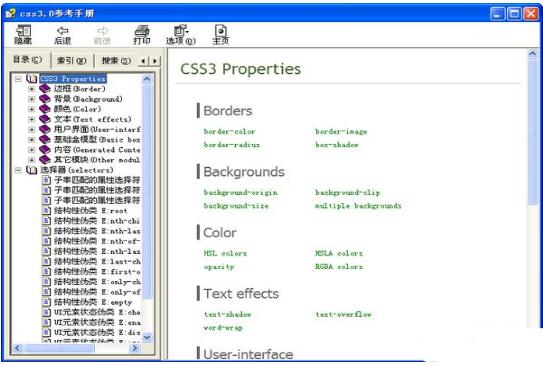Open the text-overflow link
543x365 pixels.
coord(344,314)
